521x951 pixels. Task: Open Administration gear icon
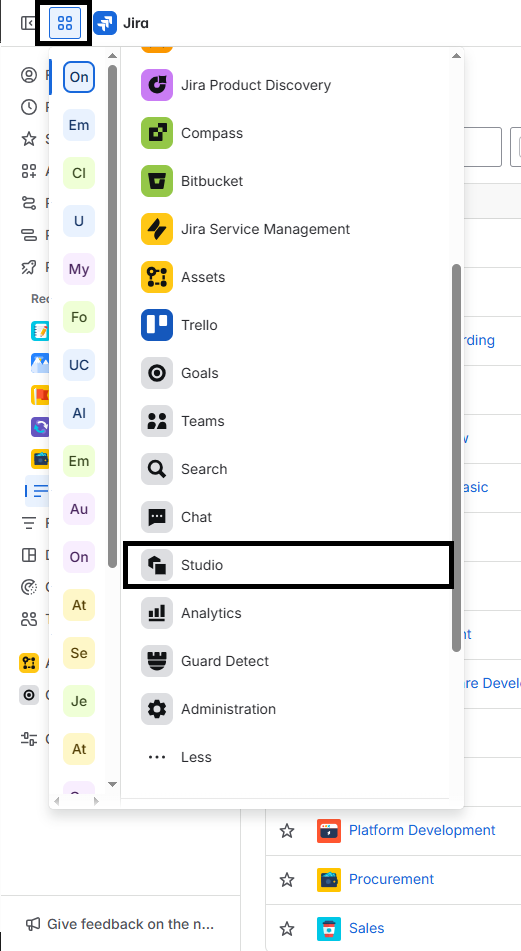157,708
